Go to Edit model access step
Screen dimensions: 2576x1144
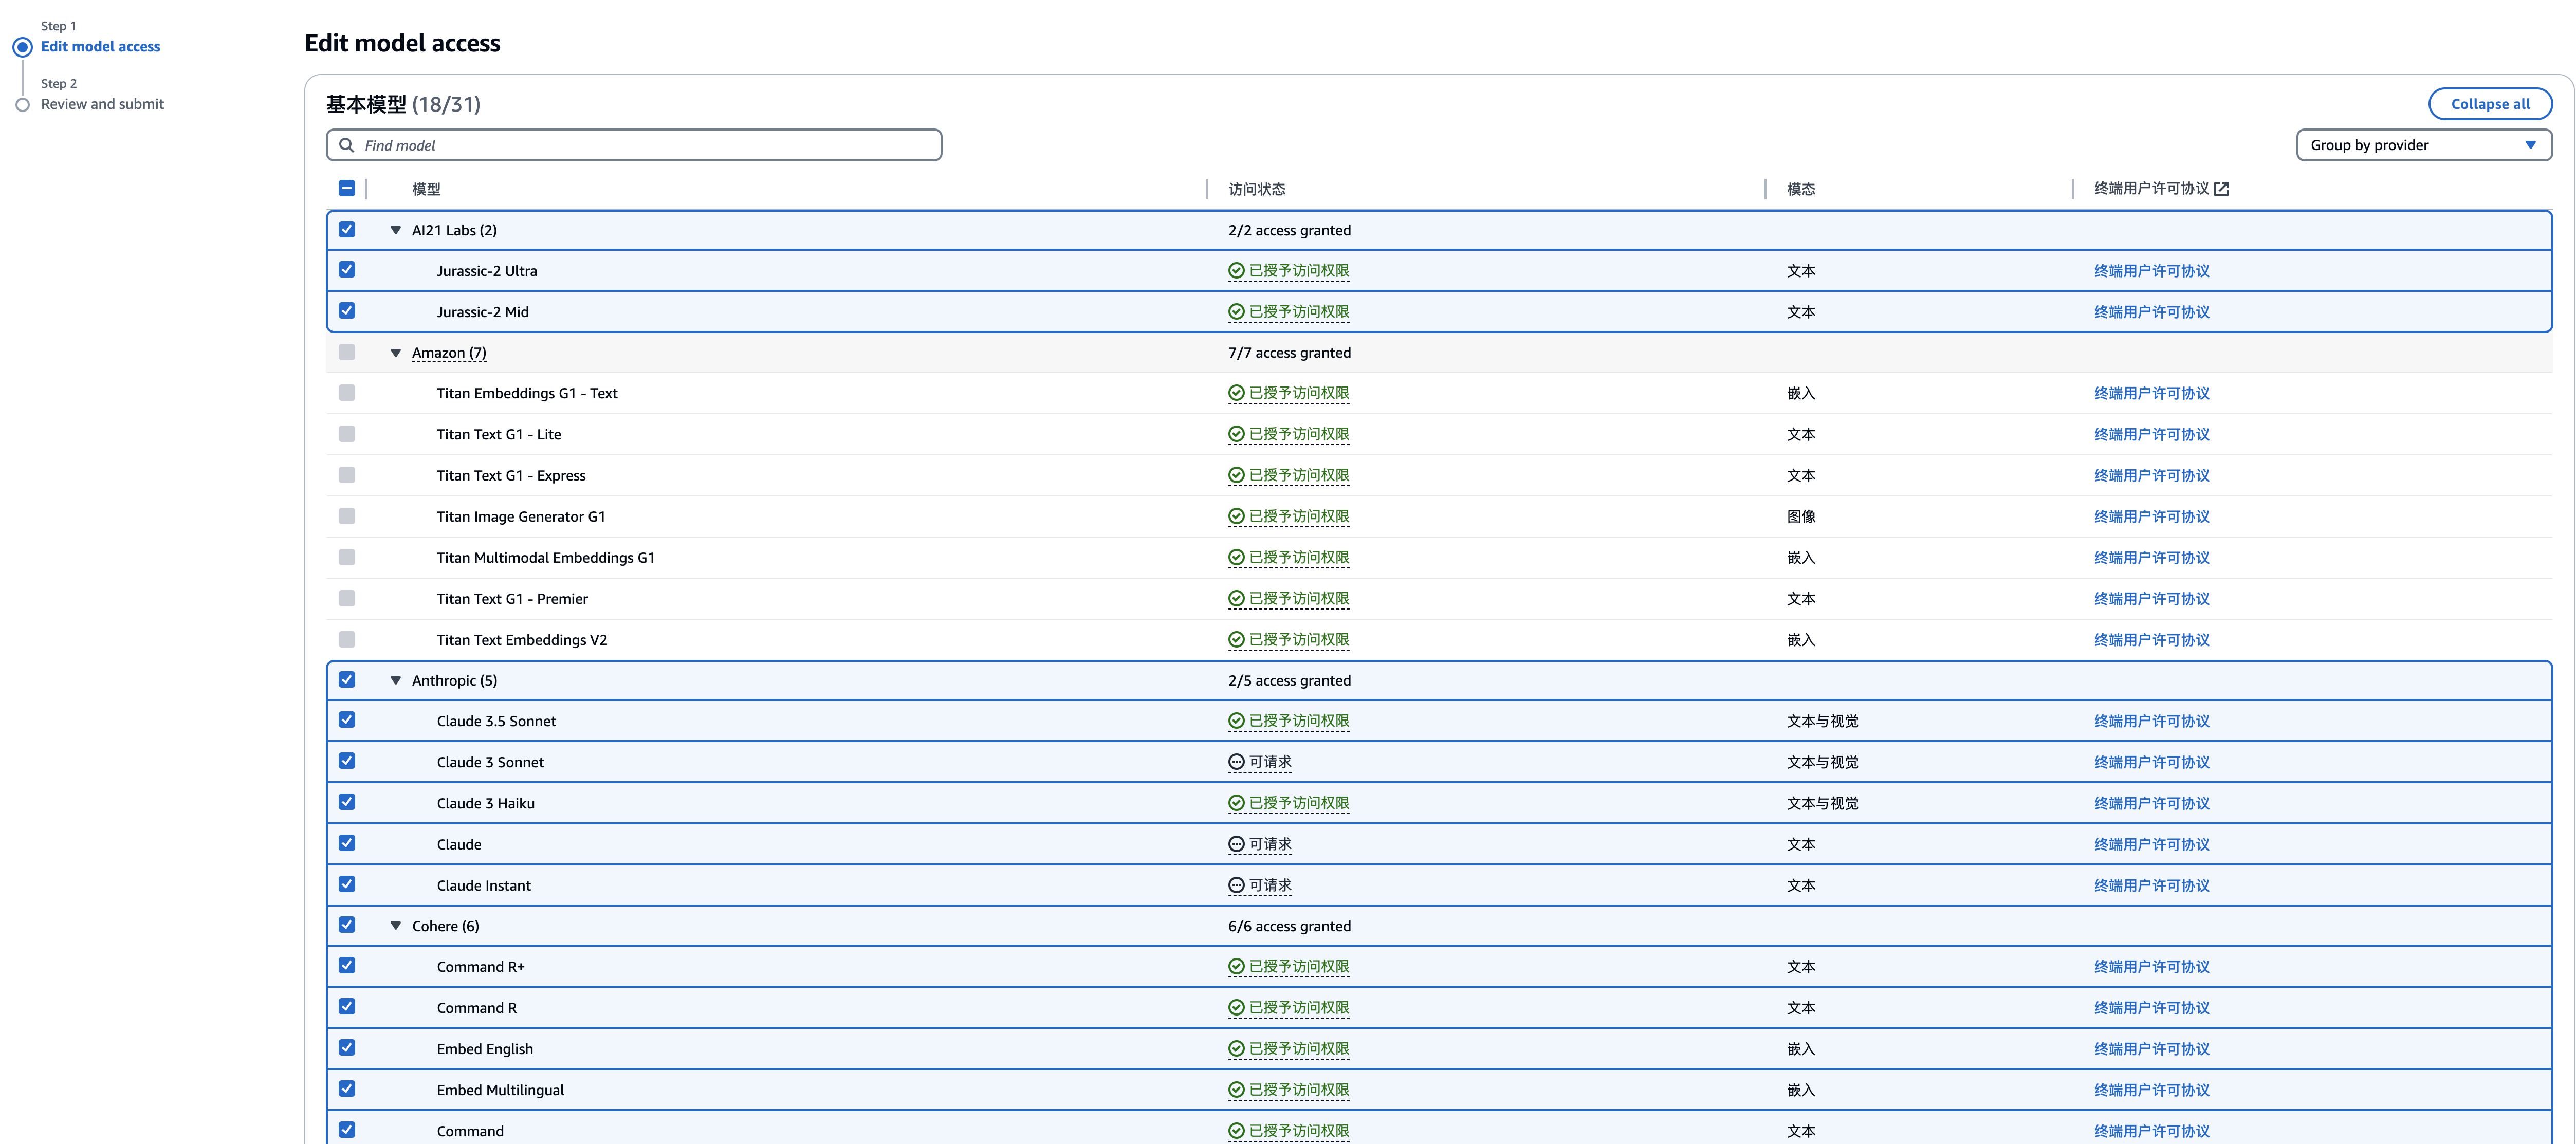coord(100,47)
